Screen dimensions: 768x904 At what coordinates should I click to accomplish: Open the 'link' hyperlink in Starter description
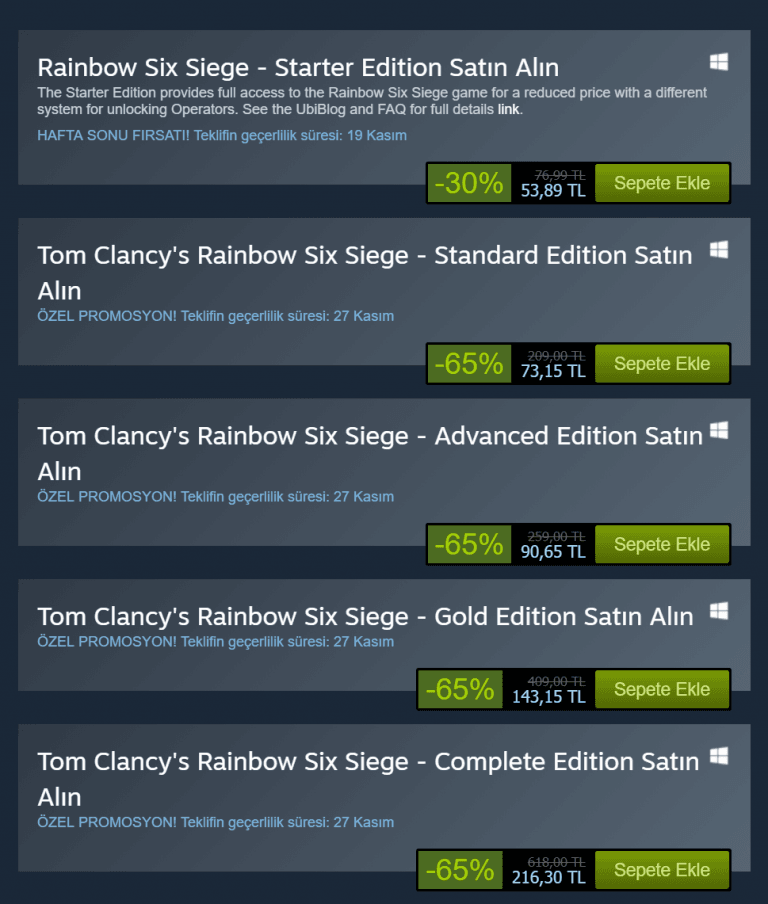tap(509, 110)
